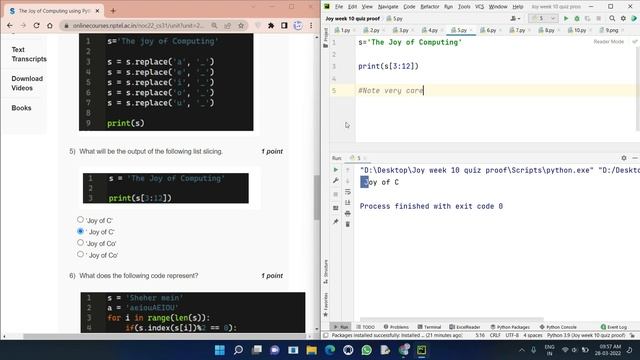The width and height of the screenshot is (640, 360).
Task: Bookmark this page with star icon
Action: click(x=241, y=25)
